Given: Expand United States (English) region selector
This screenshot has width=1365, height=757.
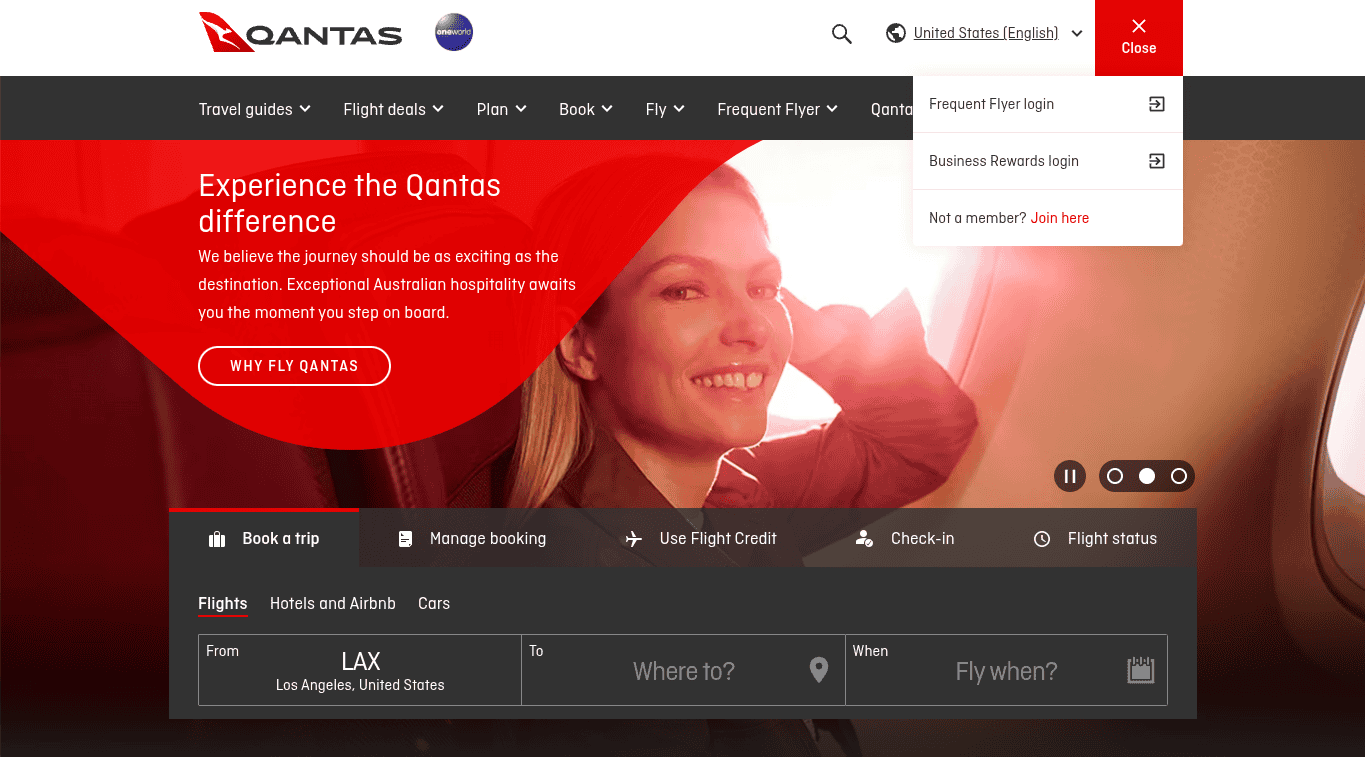Looking at the screenshot, I should point(985,33).
